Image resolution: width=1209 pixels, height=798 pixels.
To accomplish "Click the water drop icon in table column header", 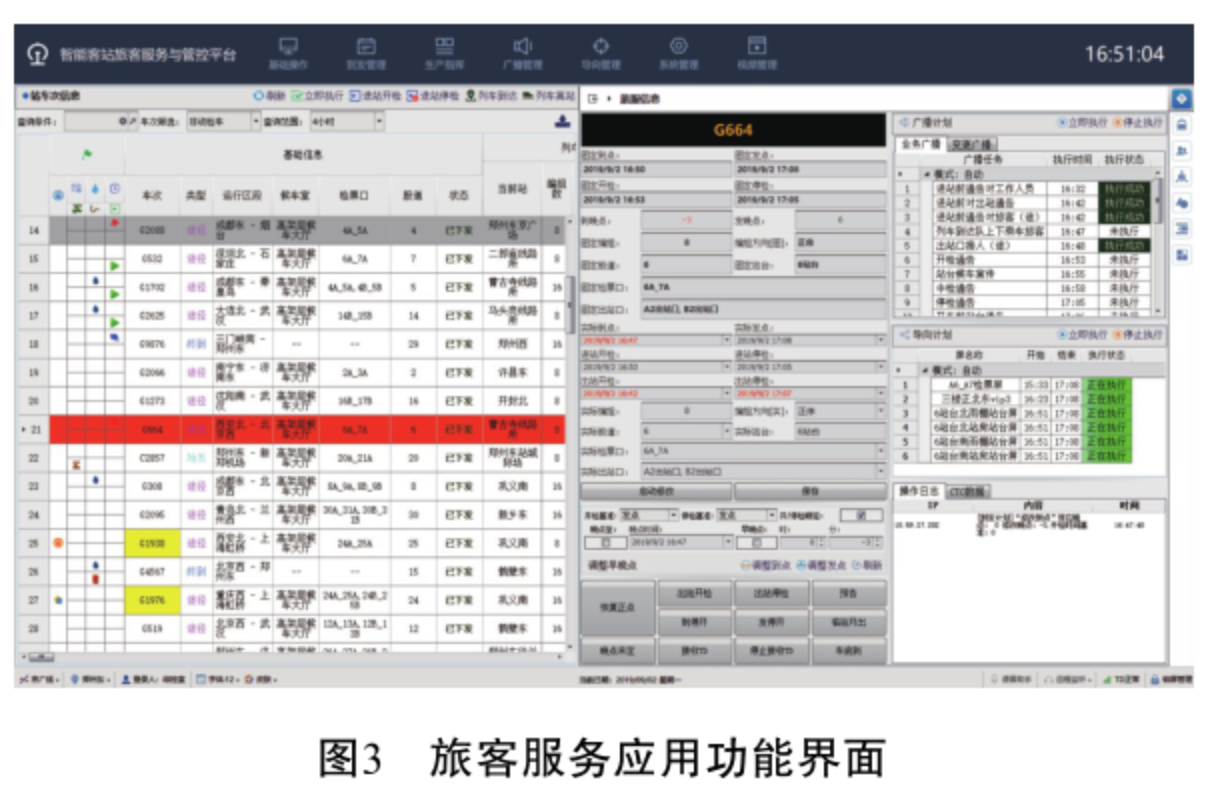I will click(x=95, y=187).
